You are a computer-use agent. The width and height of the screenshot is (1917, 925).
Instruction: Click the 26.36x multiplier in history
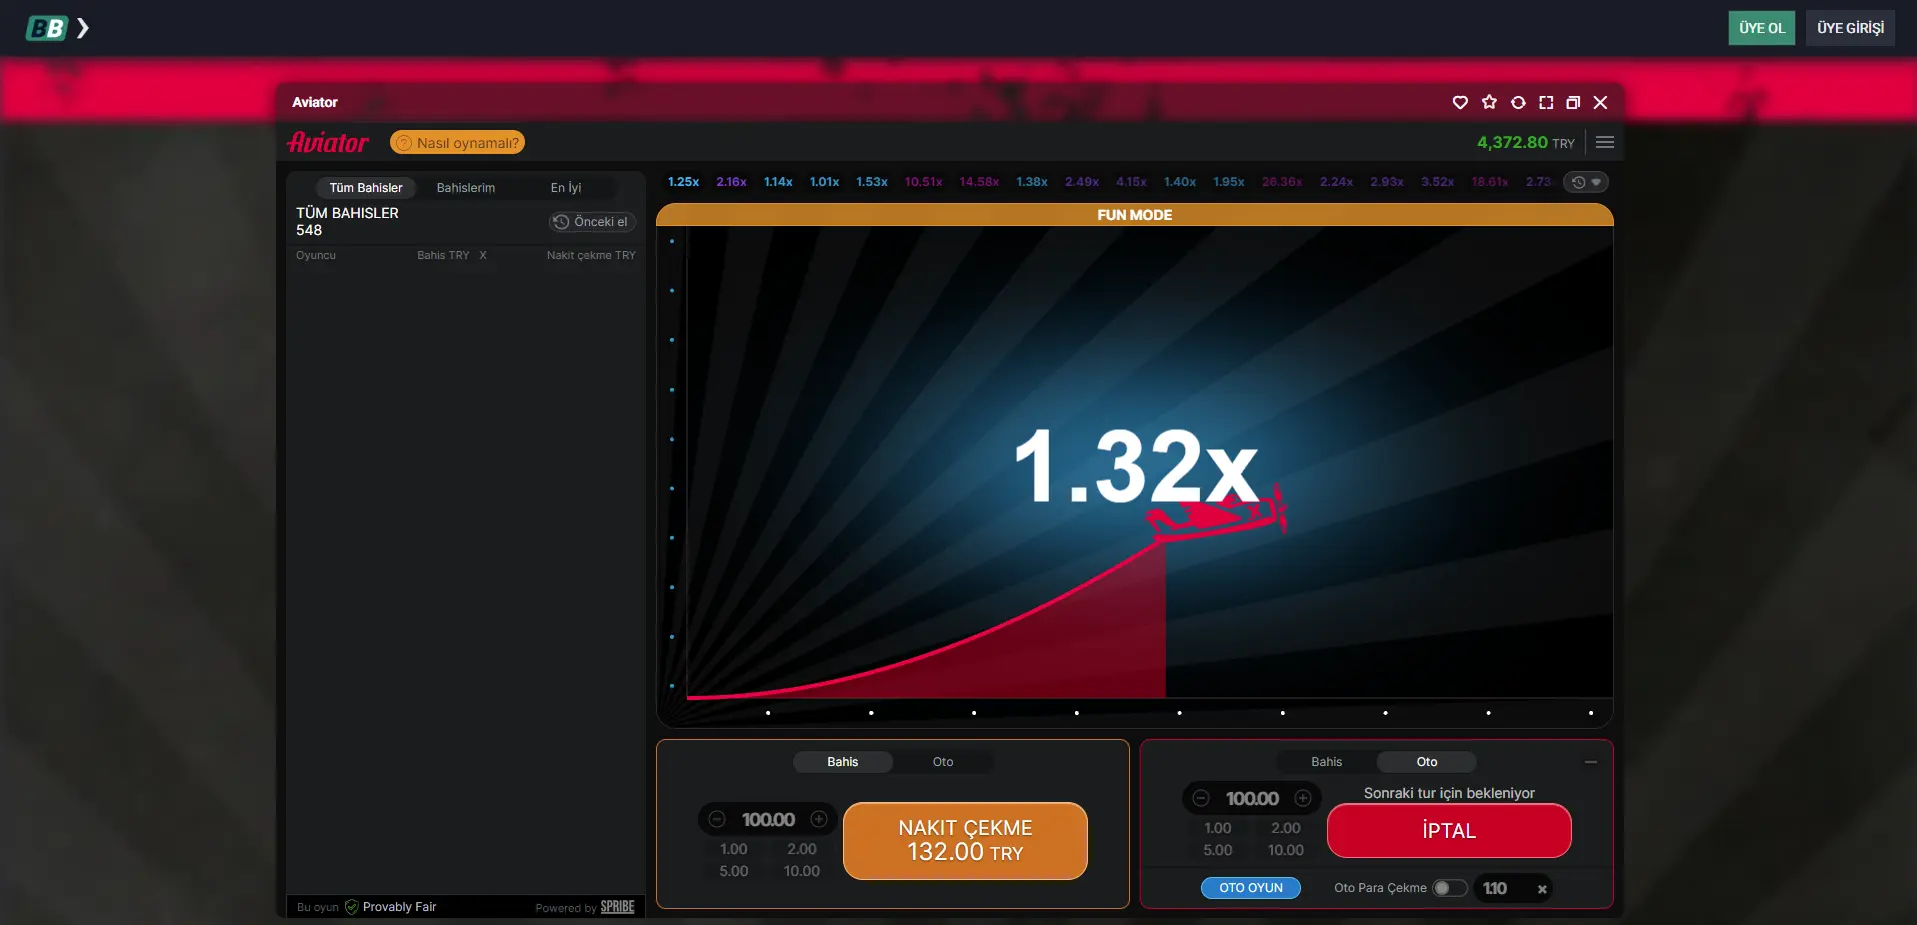click(x=1282, y=182)
